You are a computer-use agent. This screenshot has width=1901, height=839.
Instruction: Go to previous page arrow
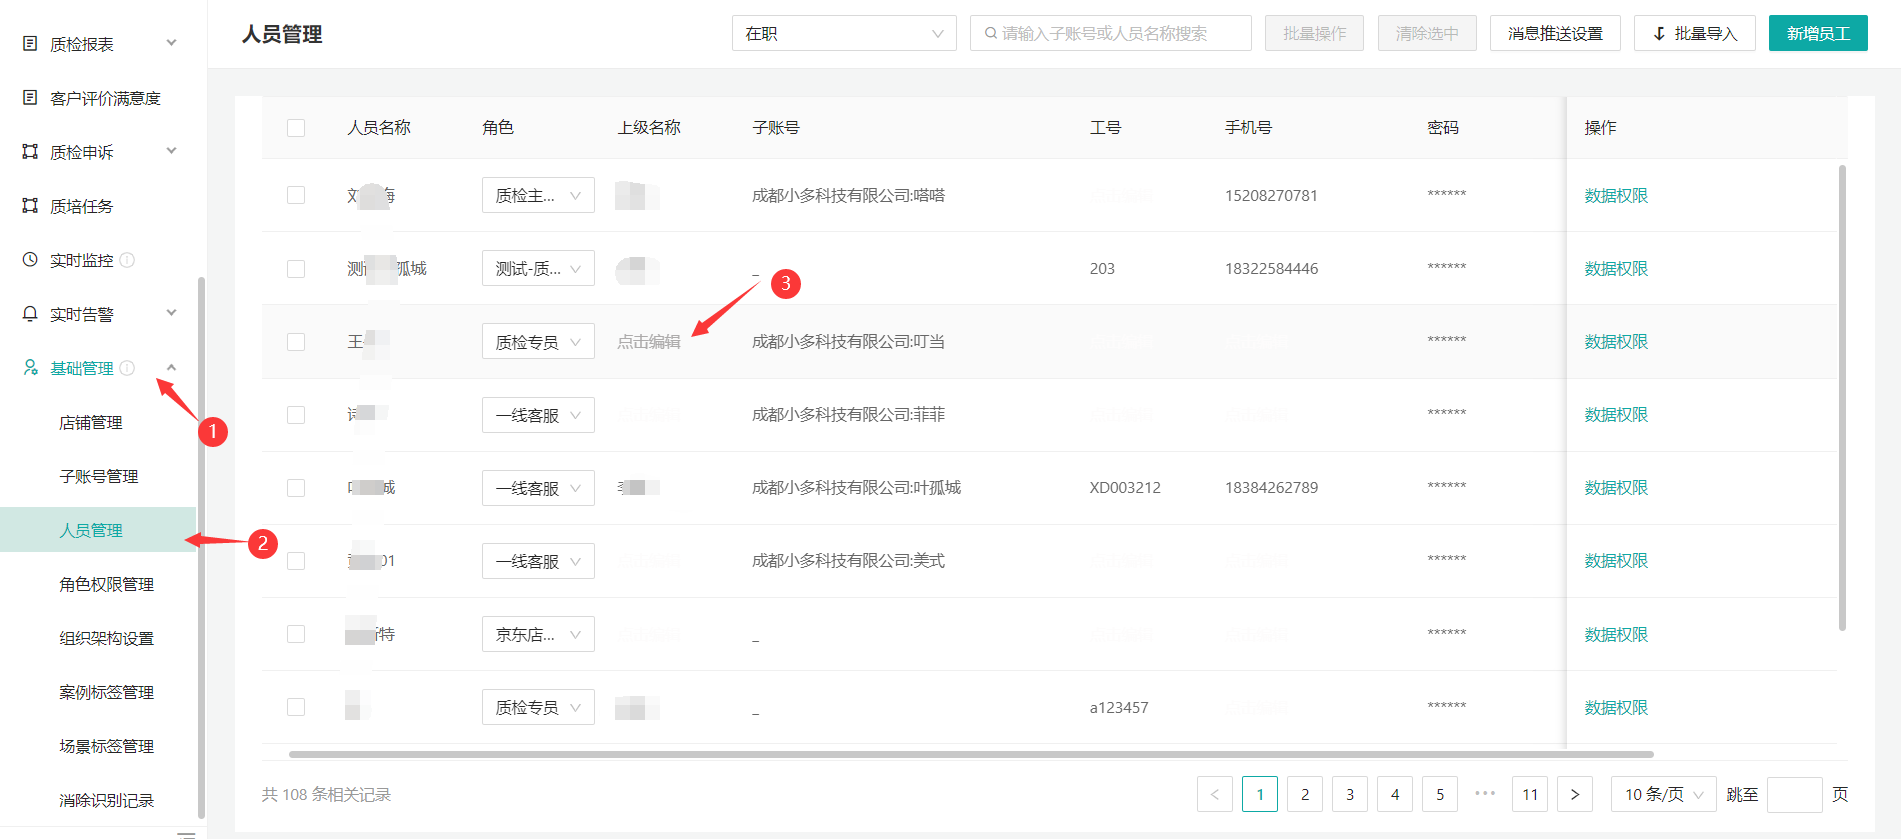[x=1215, y=794]
